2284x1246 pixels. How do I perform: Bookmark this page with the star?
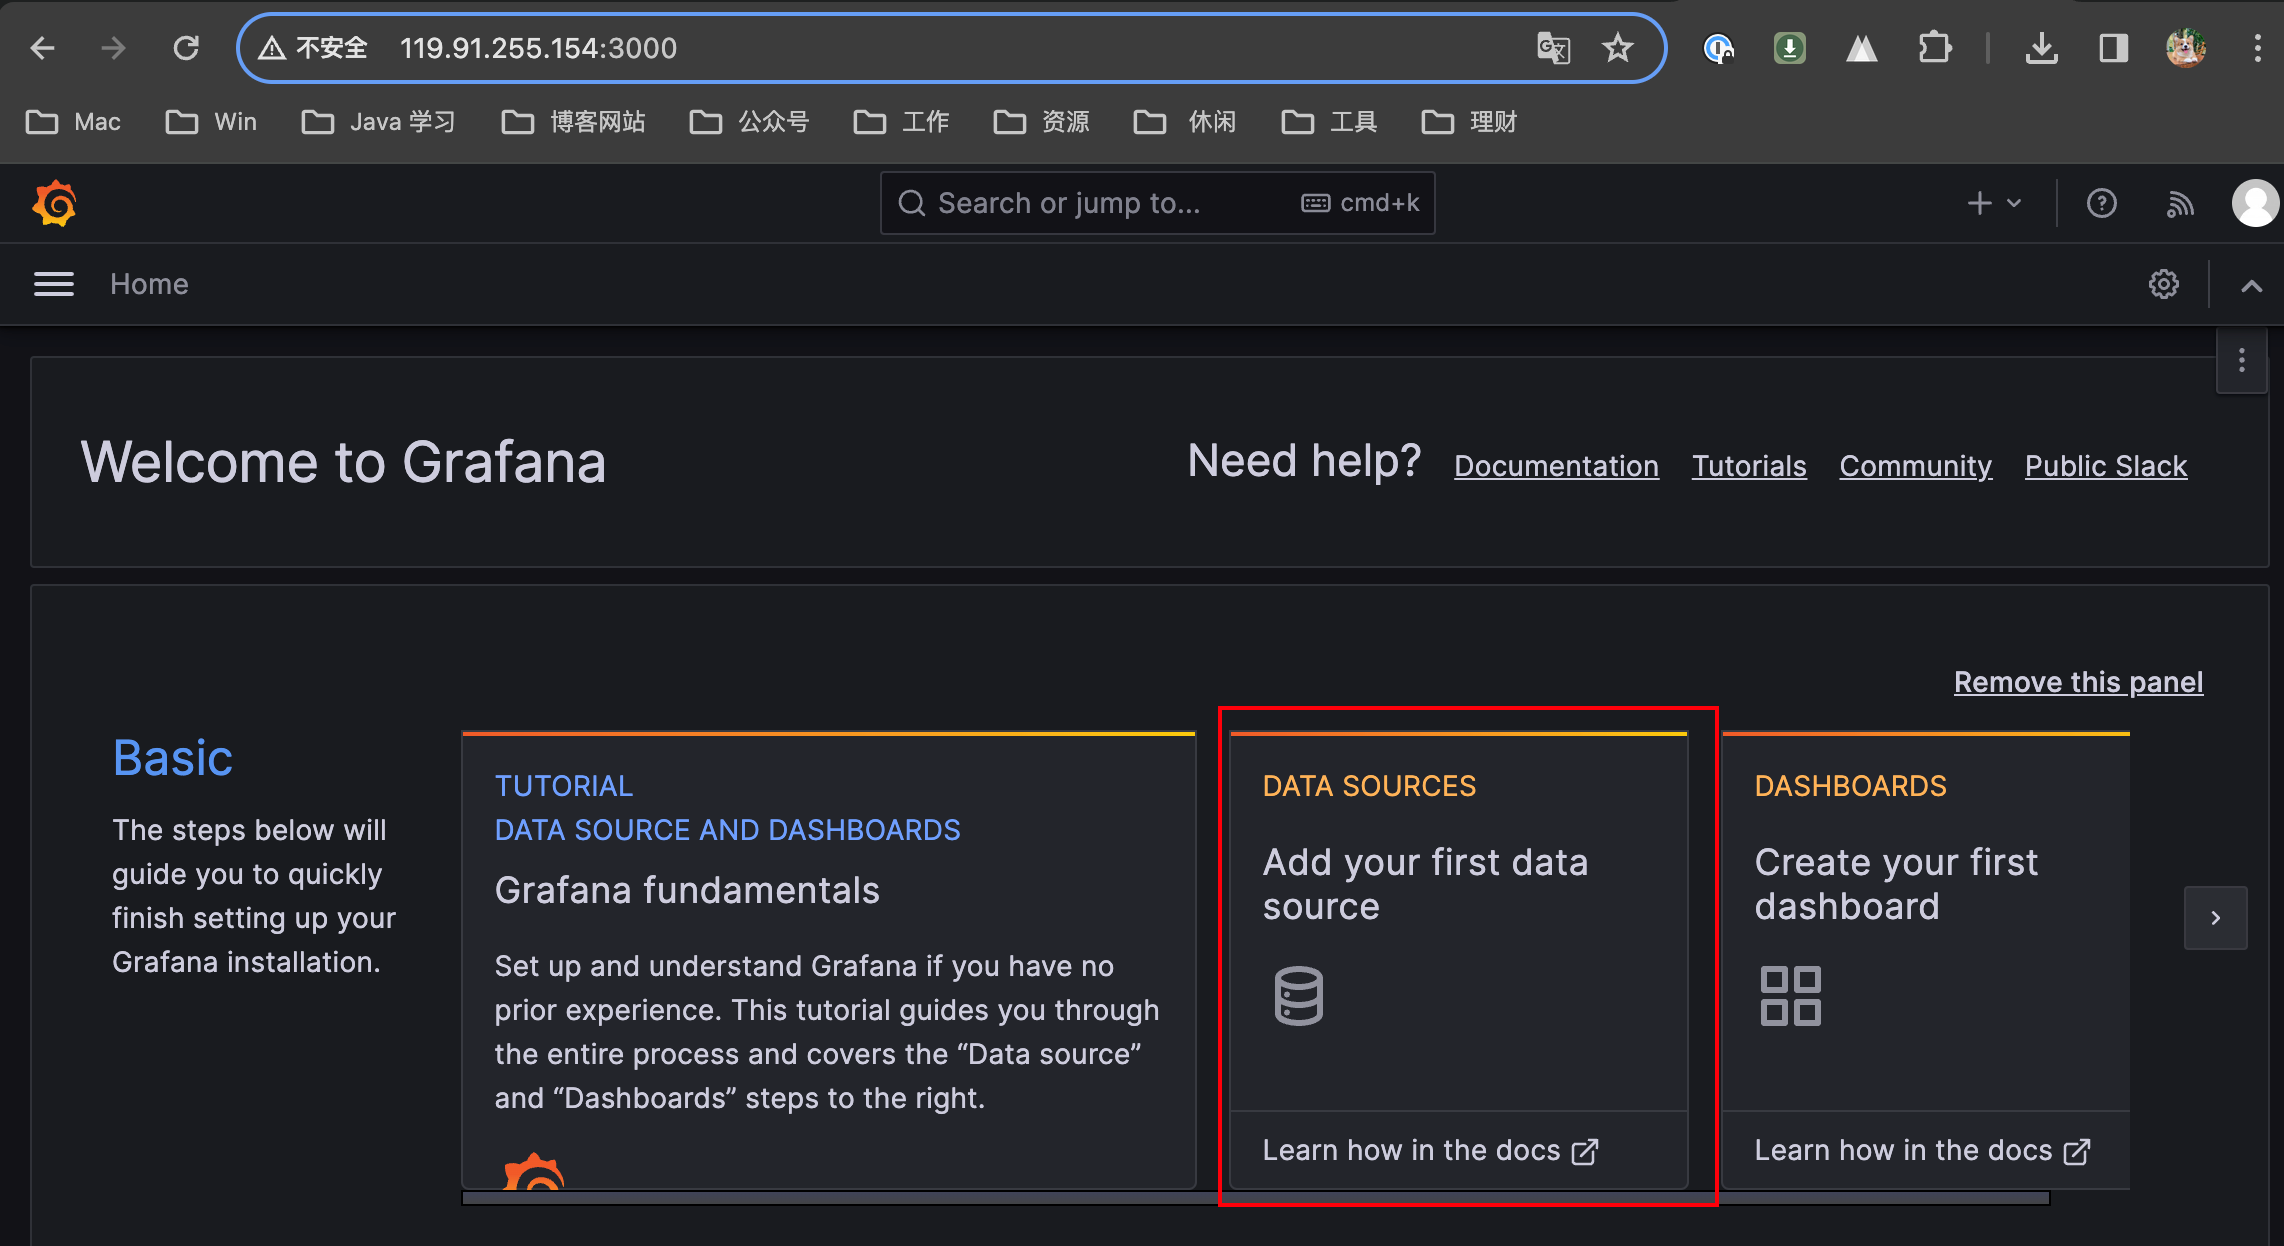pyautogui.click(x=1618, y=48)
